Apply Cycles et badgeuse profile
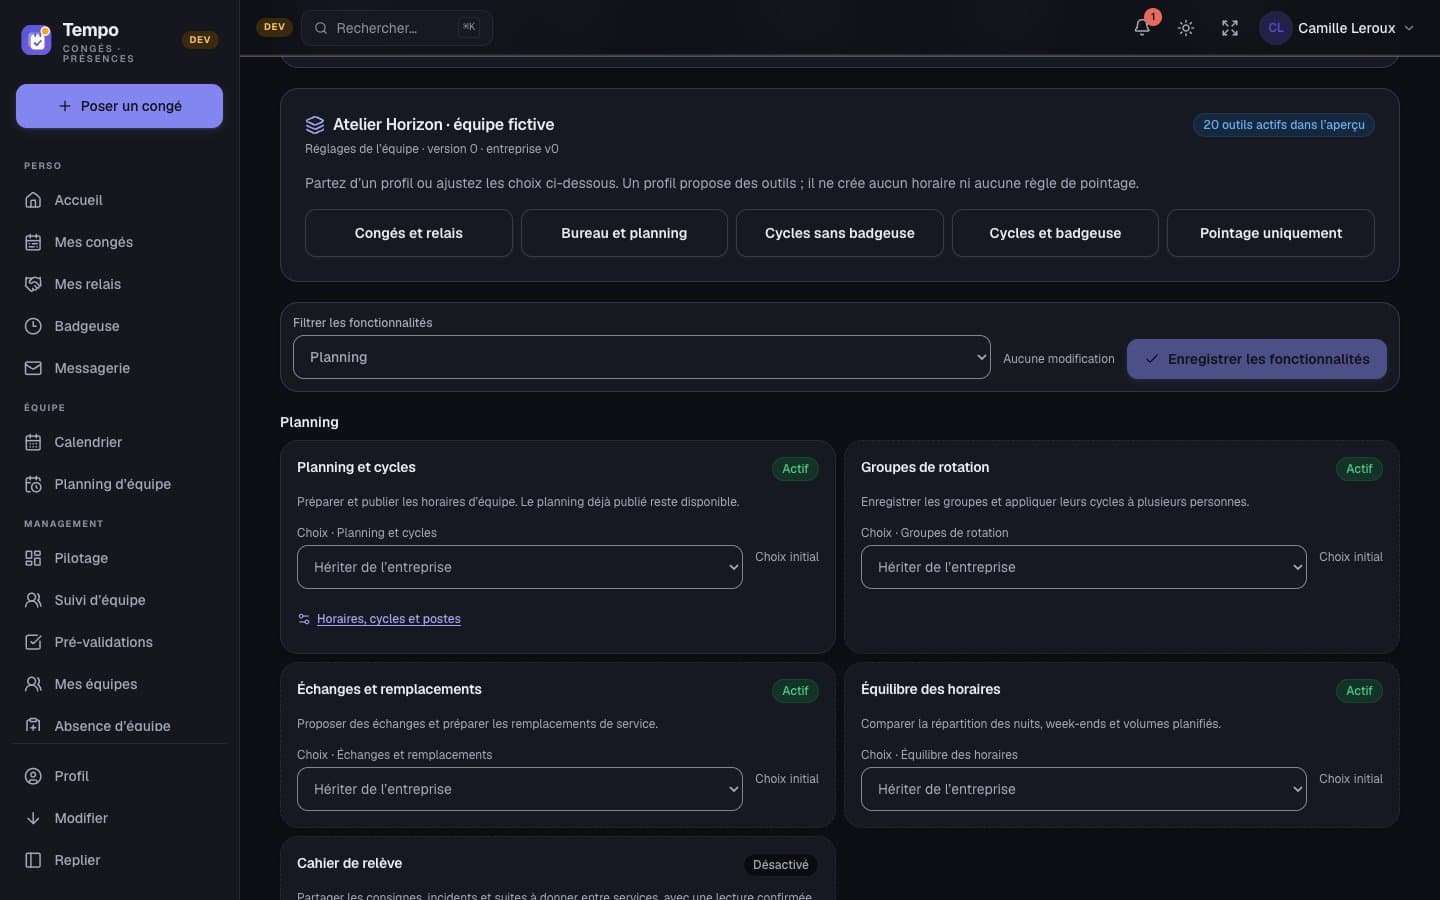The height and width of the screenshot is (900, 1440). [x=1055, y=233]
